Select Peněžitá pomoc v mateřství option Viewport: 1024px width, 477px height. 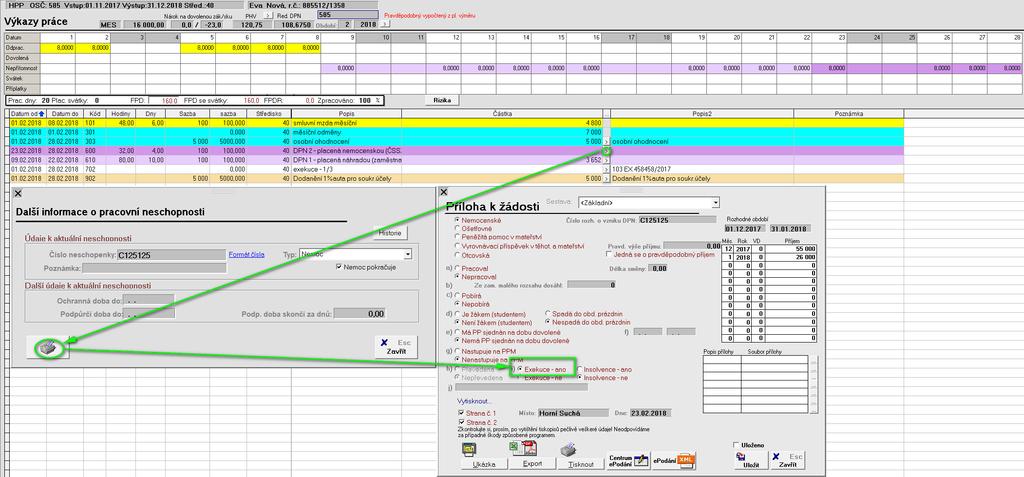tap(457, 237)
